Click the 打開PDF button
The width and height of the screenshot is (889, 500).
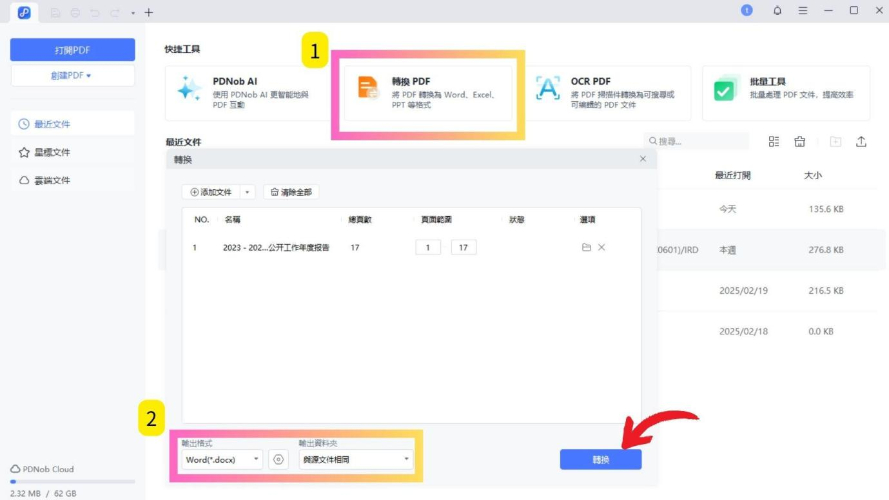click(x=73, y=50)
